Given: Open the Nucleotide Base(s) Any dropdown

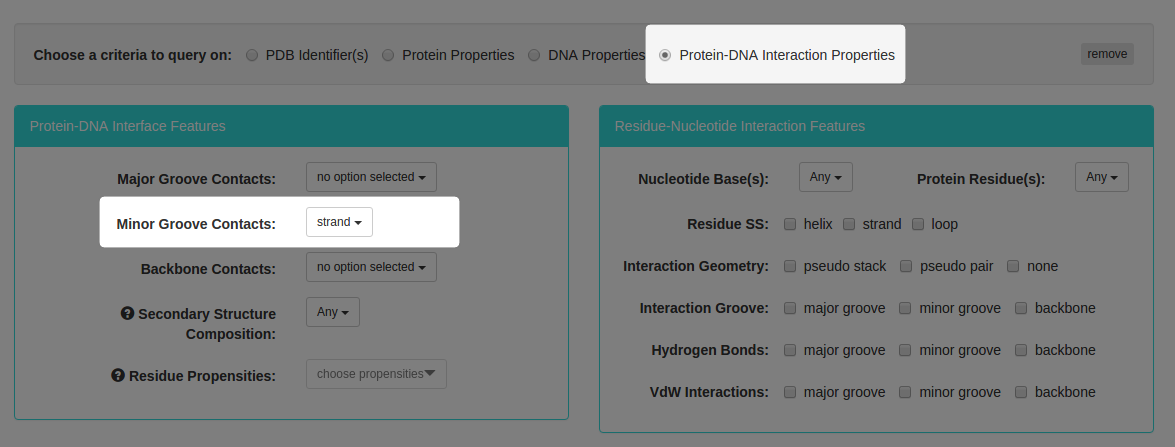Looking at the screenshot, I should coord(826,177).
